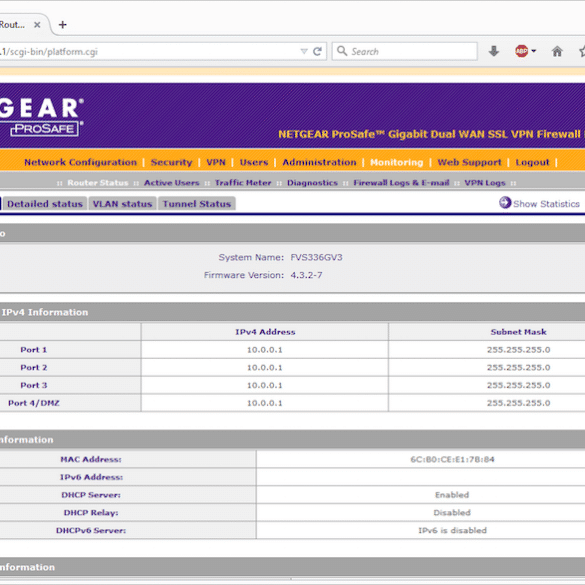
Task: Go to browser Home page icon
Action: 557,51
